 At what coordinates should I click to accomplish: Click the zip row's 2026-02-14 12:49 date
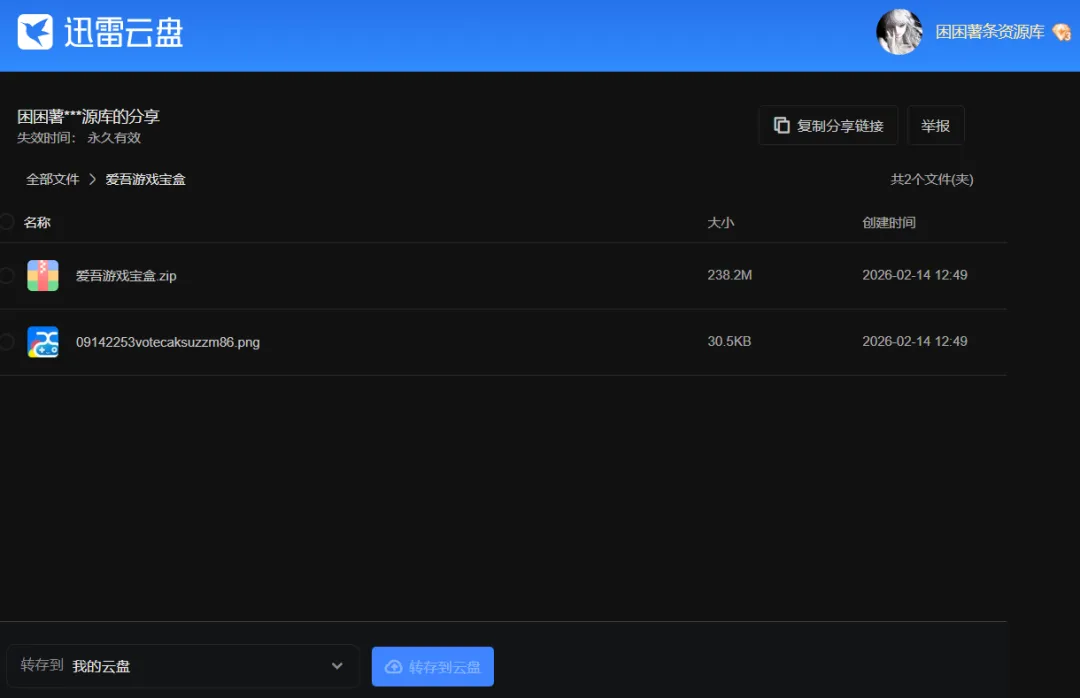click(x=915, y=275)
